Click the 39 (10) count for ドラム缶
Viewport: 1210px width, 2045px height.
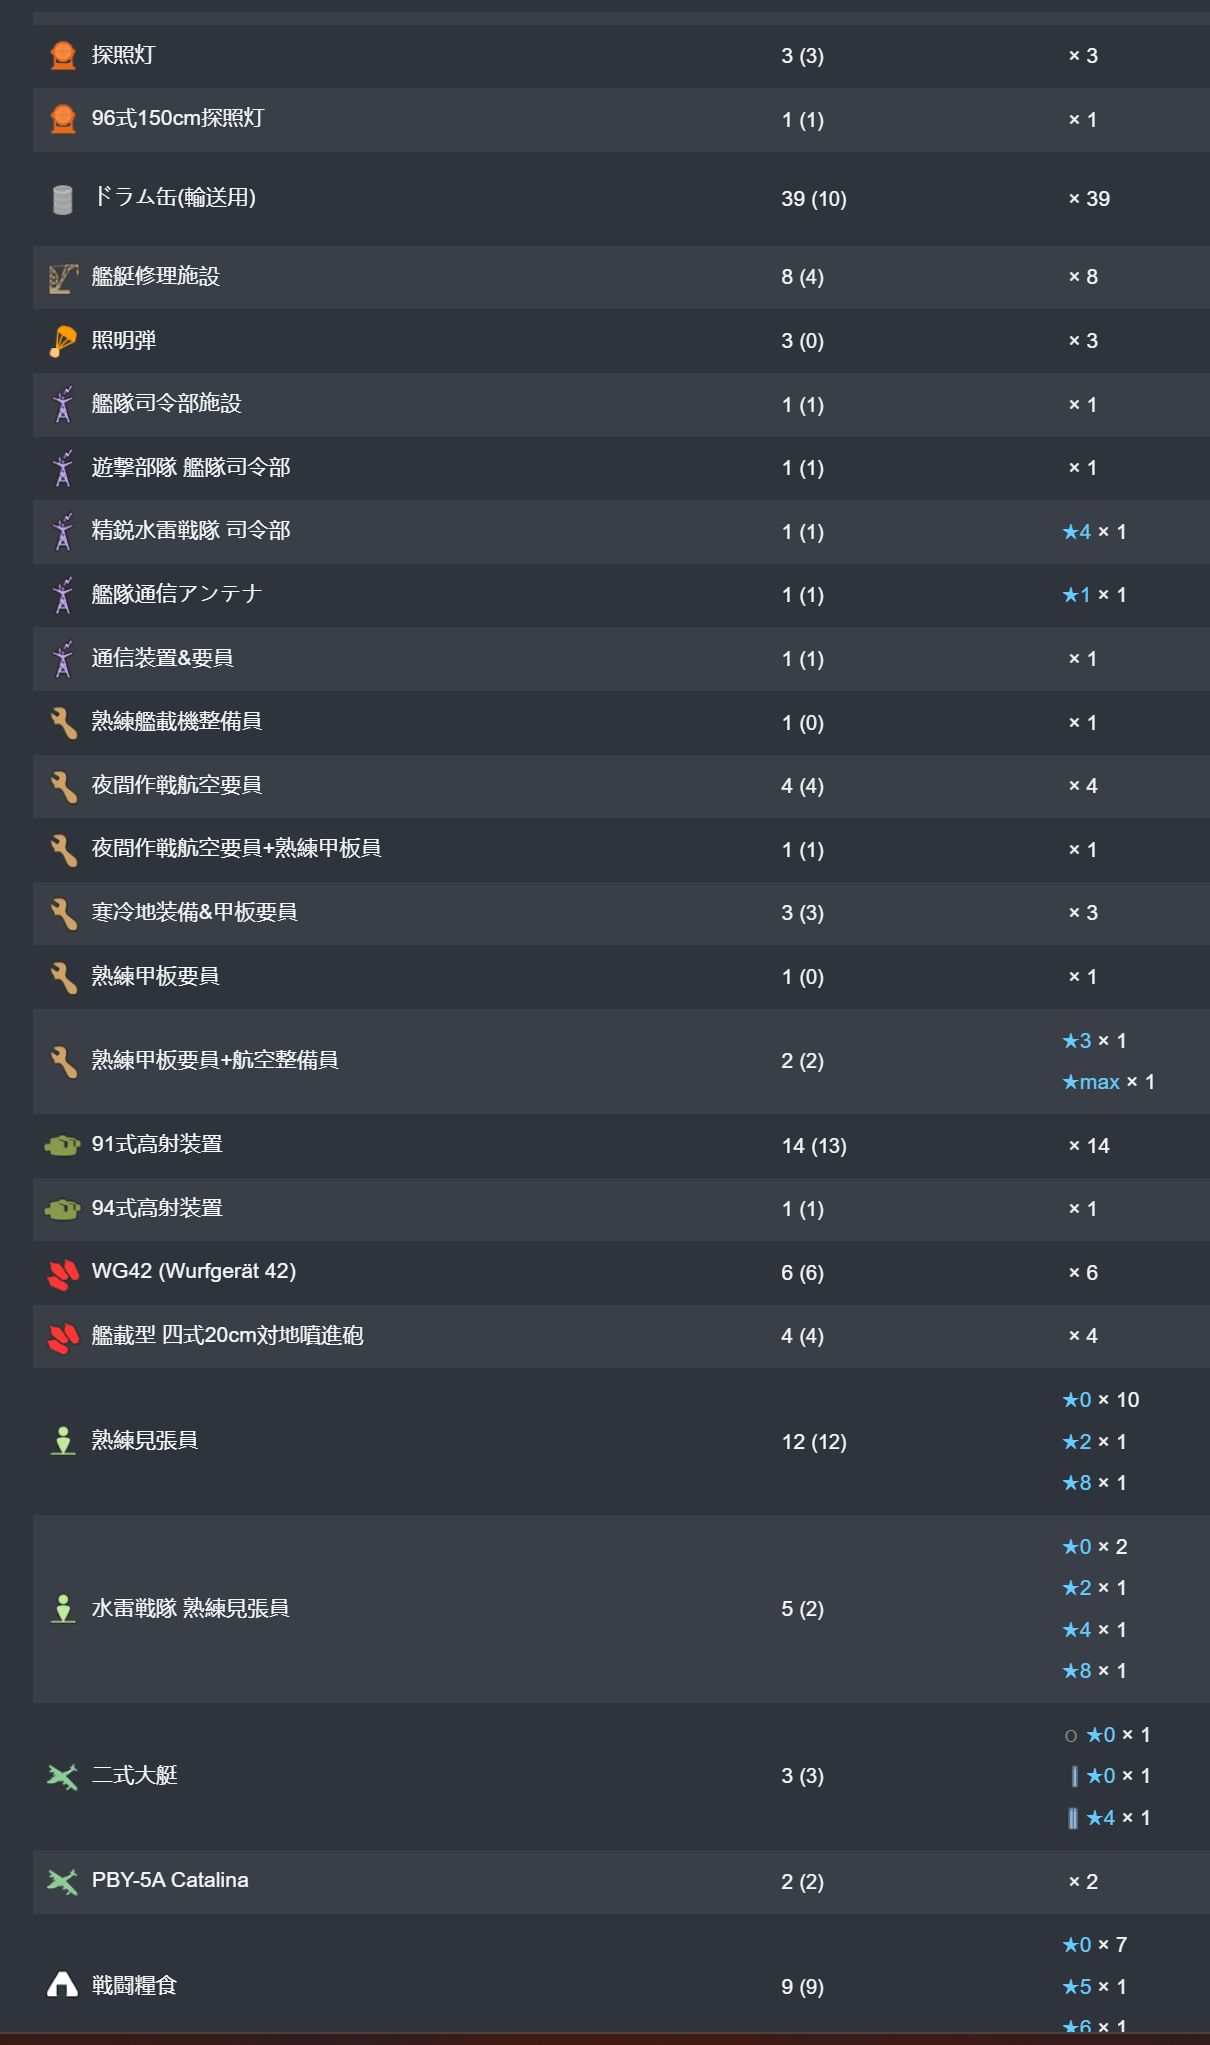pyautogui.click(x=814, y=199)
